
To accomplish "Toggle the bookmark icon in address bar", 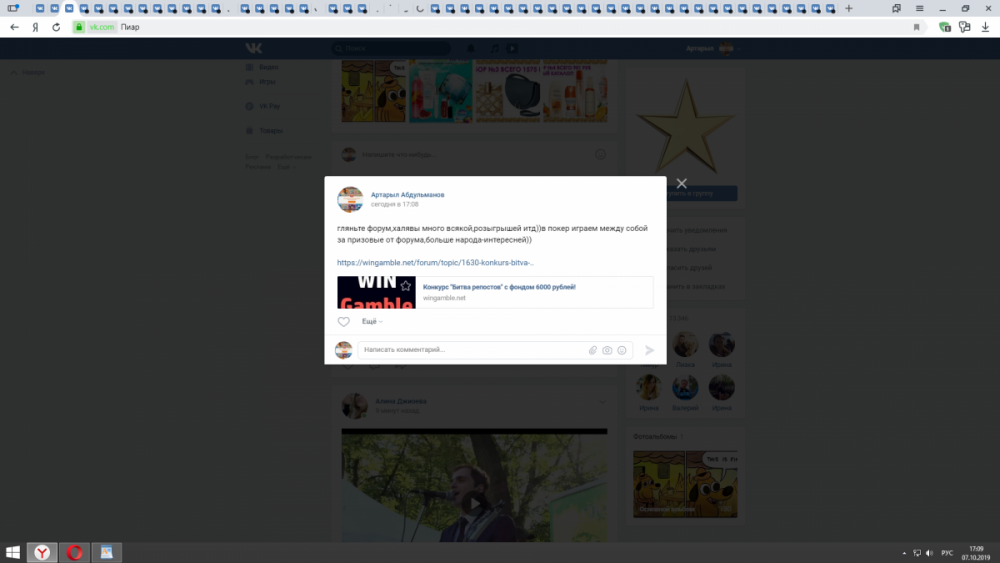I will 916,27.
